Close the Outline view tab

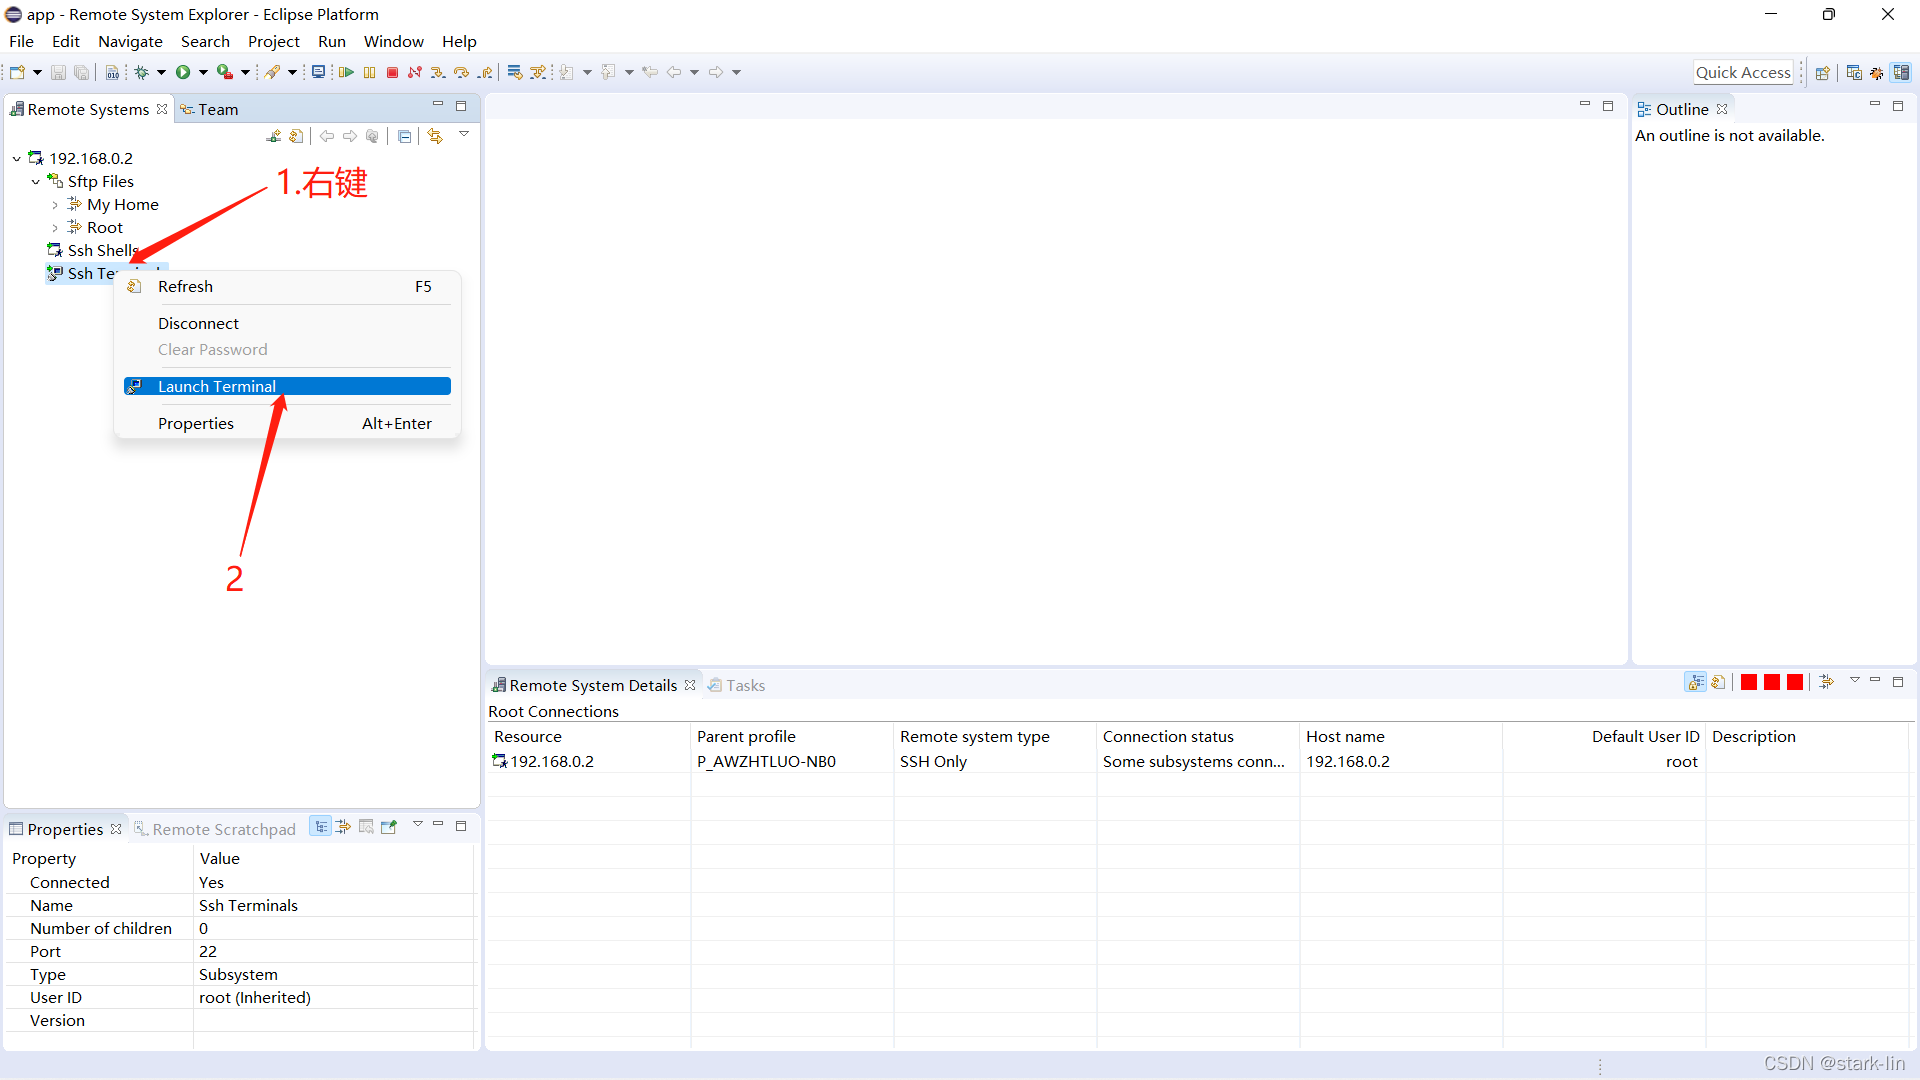click(x=1722, y=109)
